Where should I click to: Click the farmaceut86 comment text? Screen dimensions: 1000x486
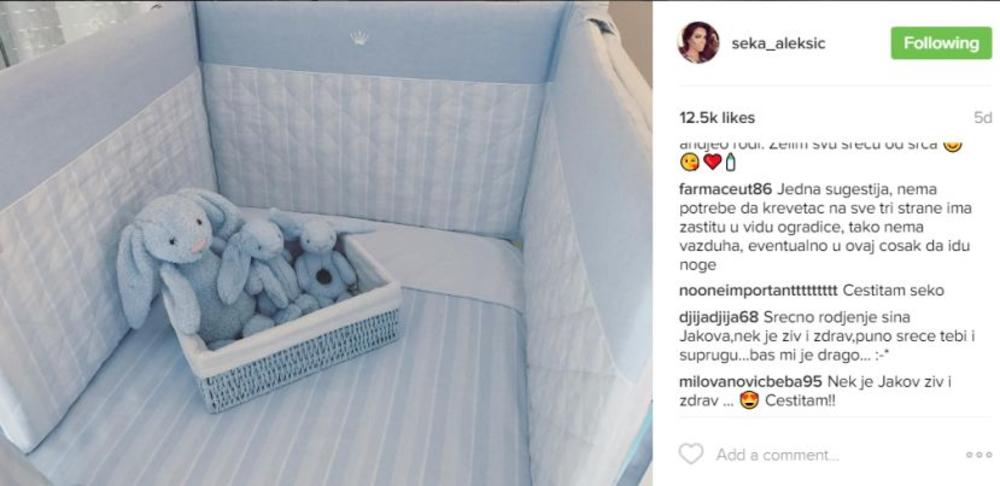pos(825,227)
